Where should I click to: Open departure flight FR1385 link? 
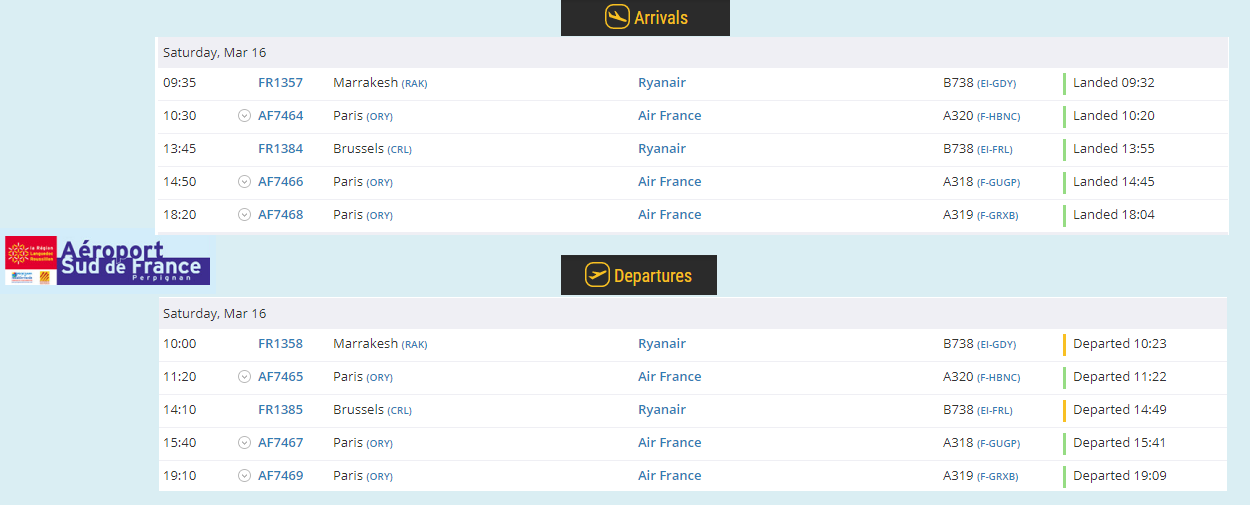[x=280, y=410]
